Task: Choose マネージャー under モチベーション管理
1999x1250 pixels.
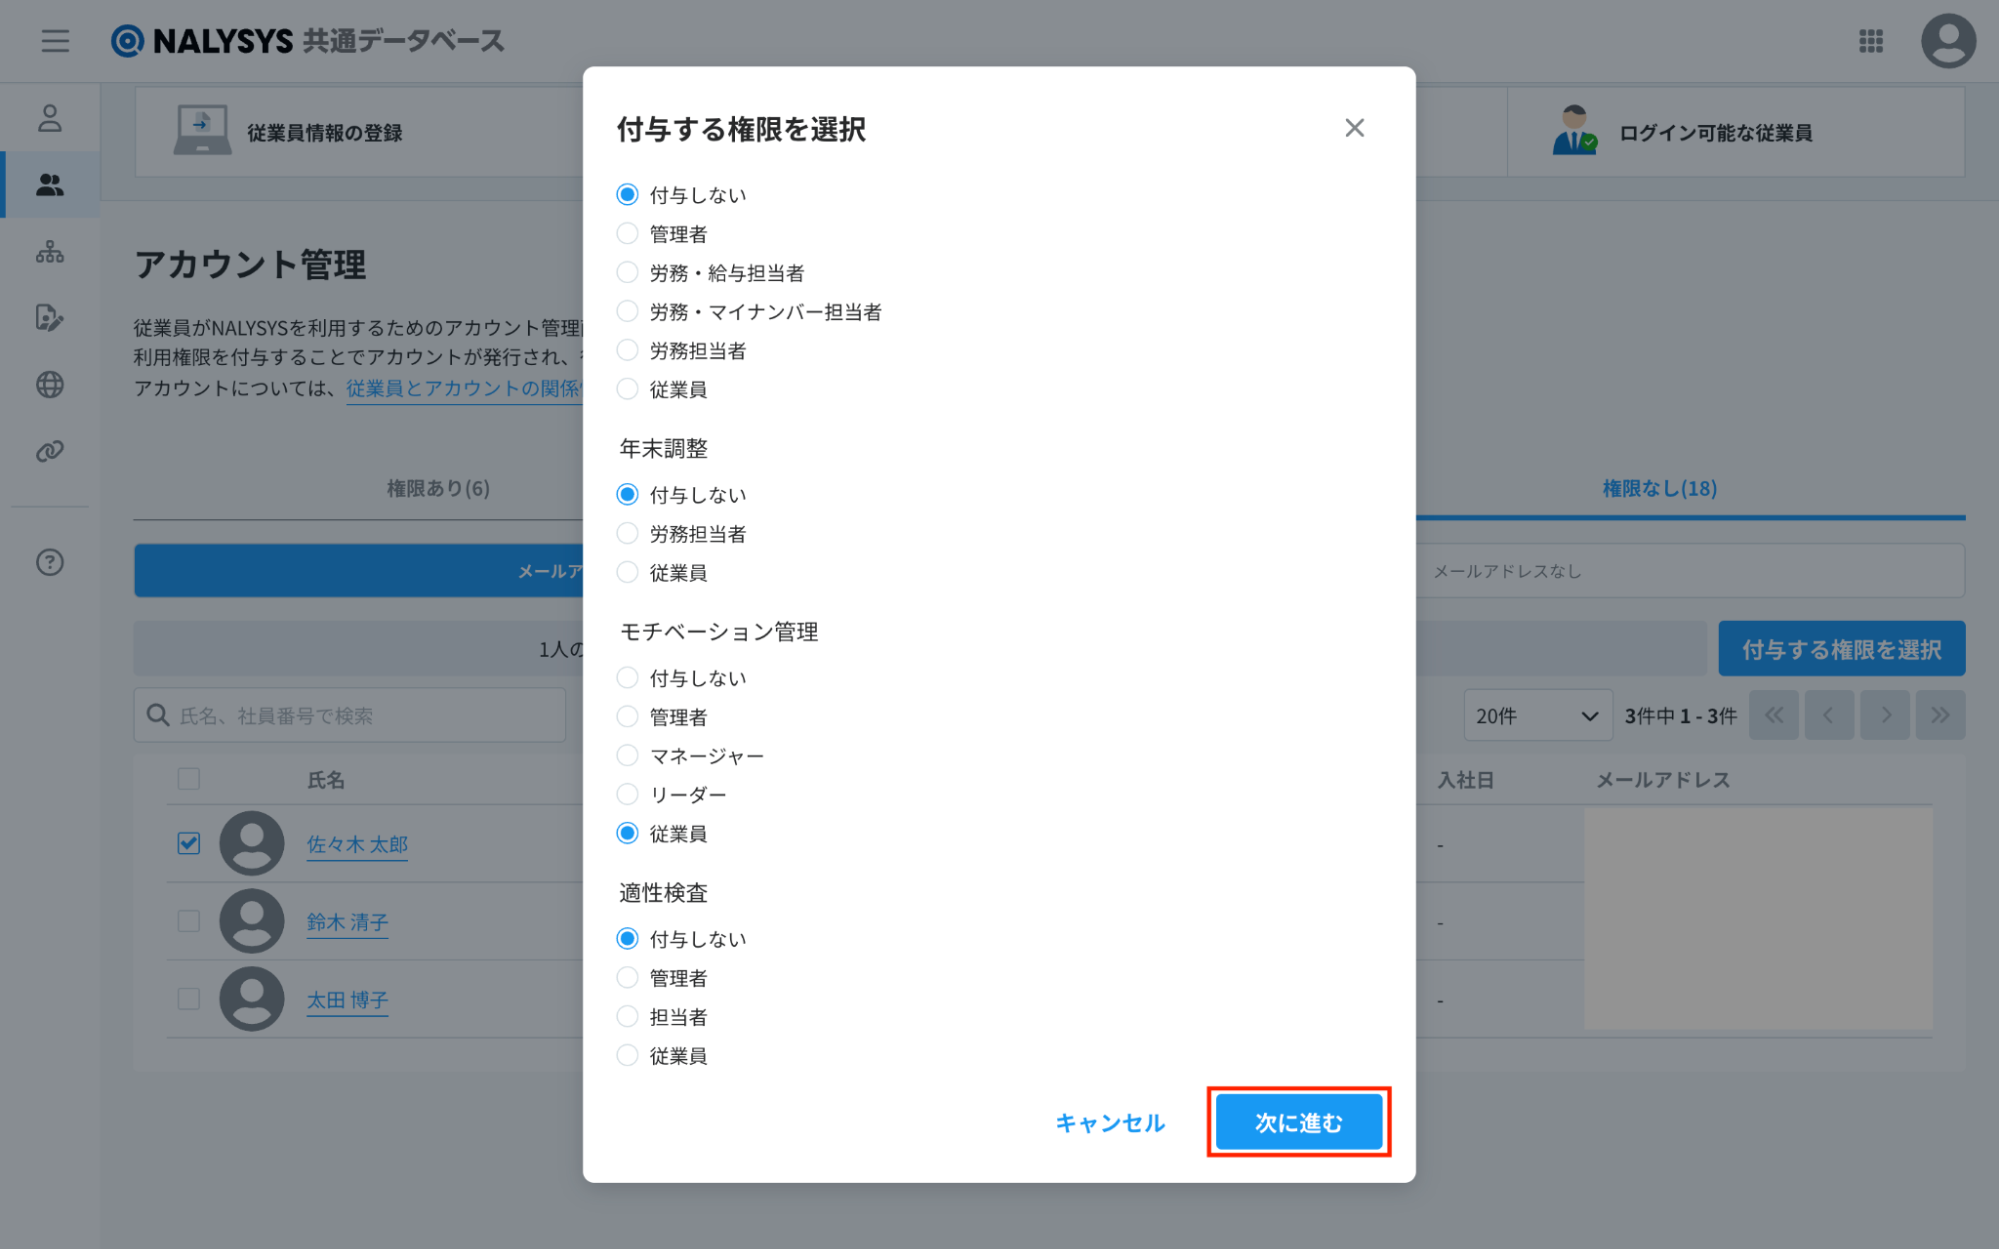Action: tap(628, 756)
